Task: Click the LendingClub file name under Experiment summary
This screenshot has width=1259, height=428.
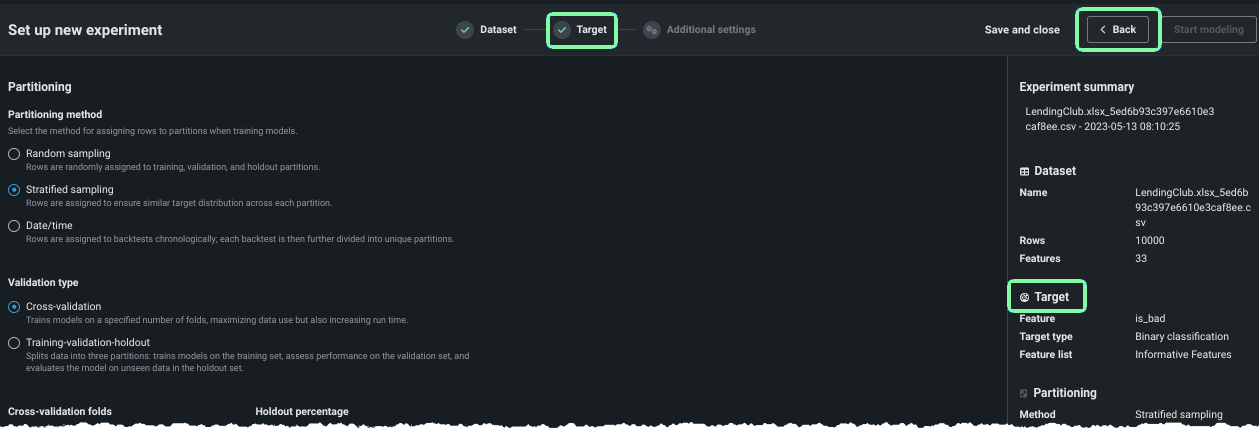Action: click(x=1119, y=119)
